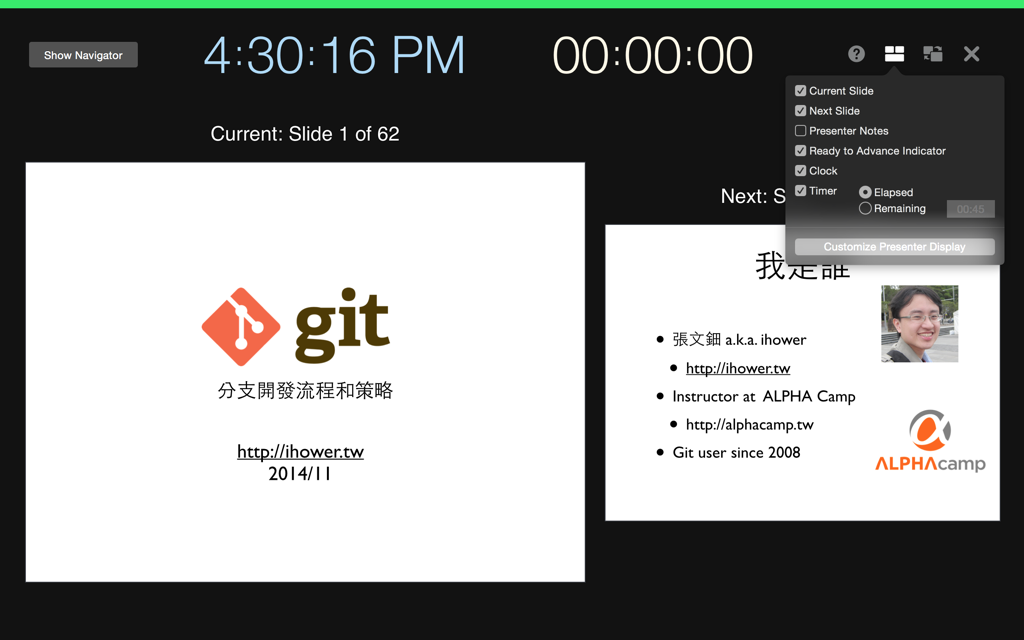Click the '張文鈿 a.k.a. ihower' bullet
1024x640 pixels.
[x=739, y=340]
